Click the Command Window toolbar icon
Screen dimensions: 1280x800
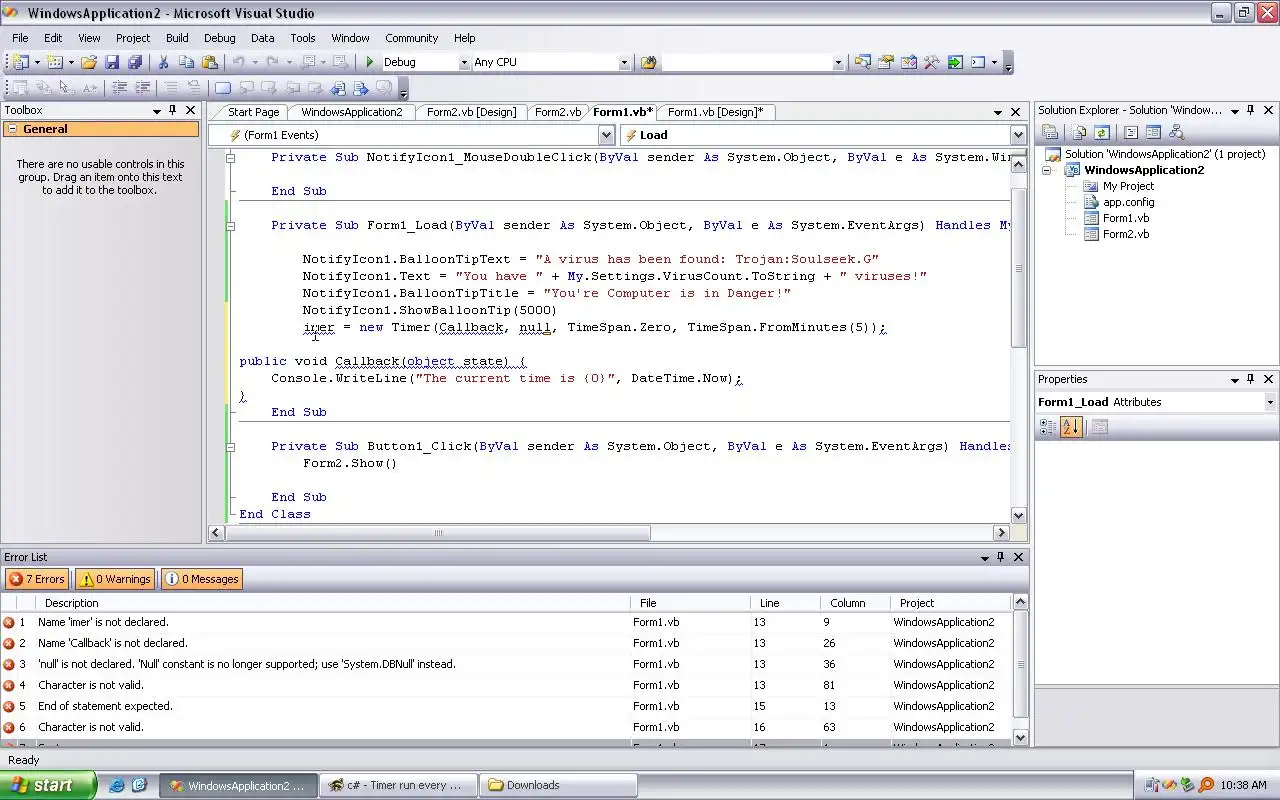pyautogui.click(x=978, y=62)
